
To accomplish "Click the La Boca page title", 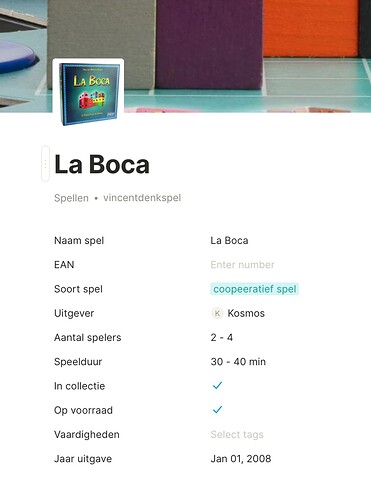I will tap(102, 164).
